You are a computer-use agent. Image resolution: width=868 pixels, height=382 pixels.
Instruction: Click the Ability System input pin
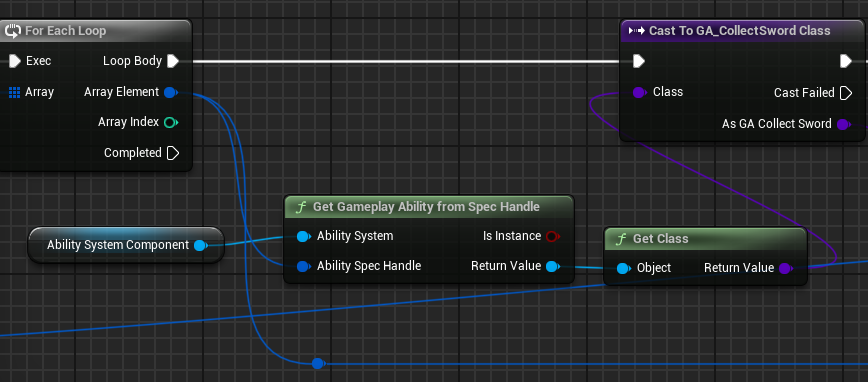click(303, 236)
